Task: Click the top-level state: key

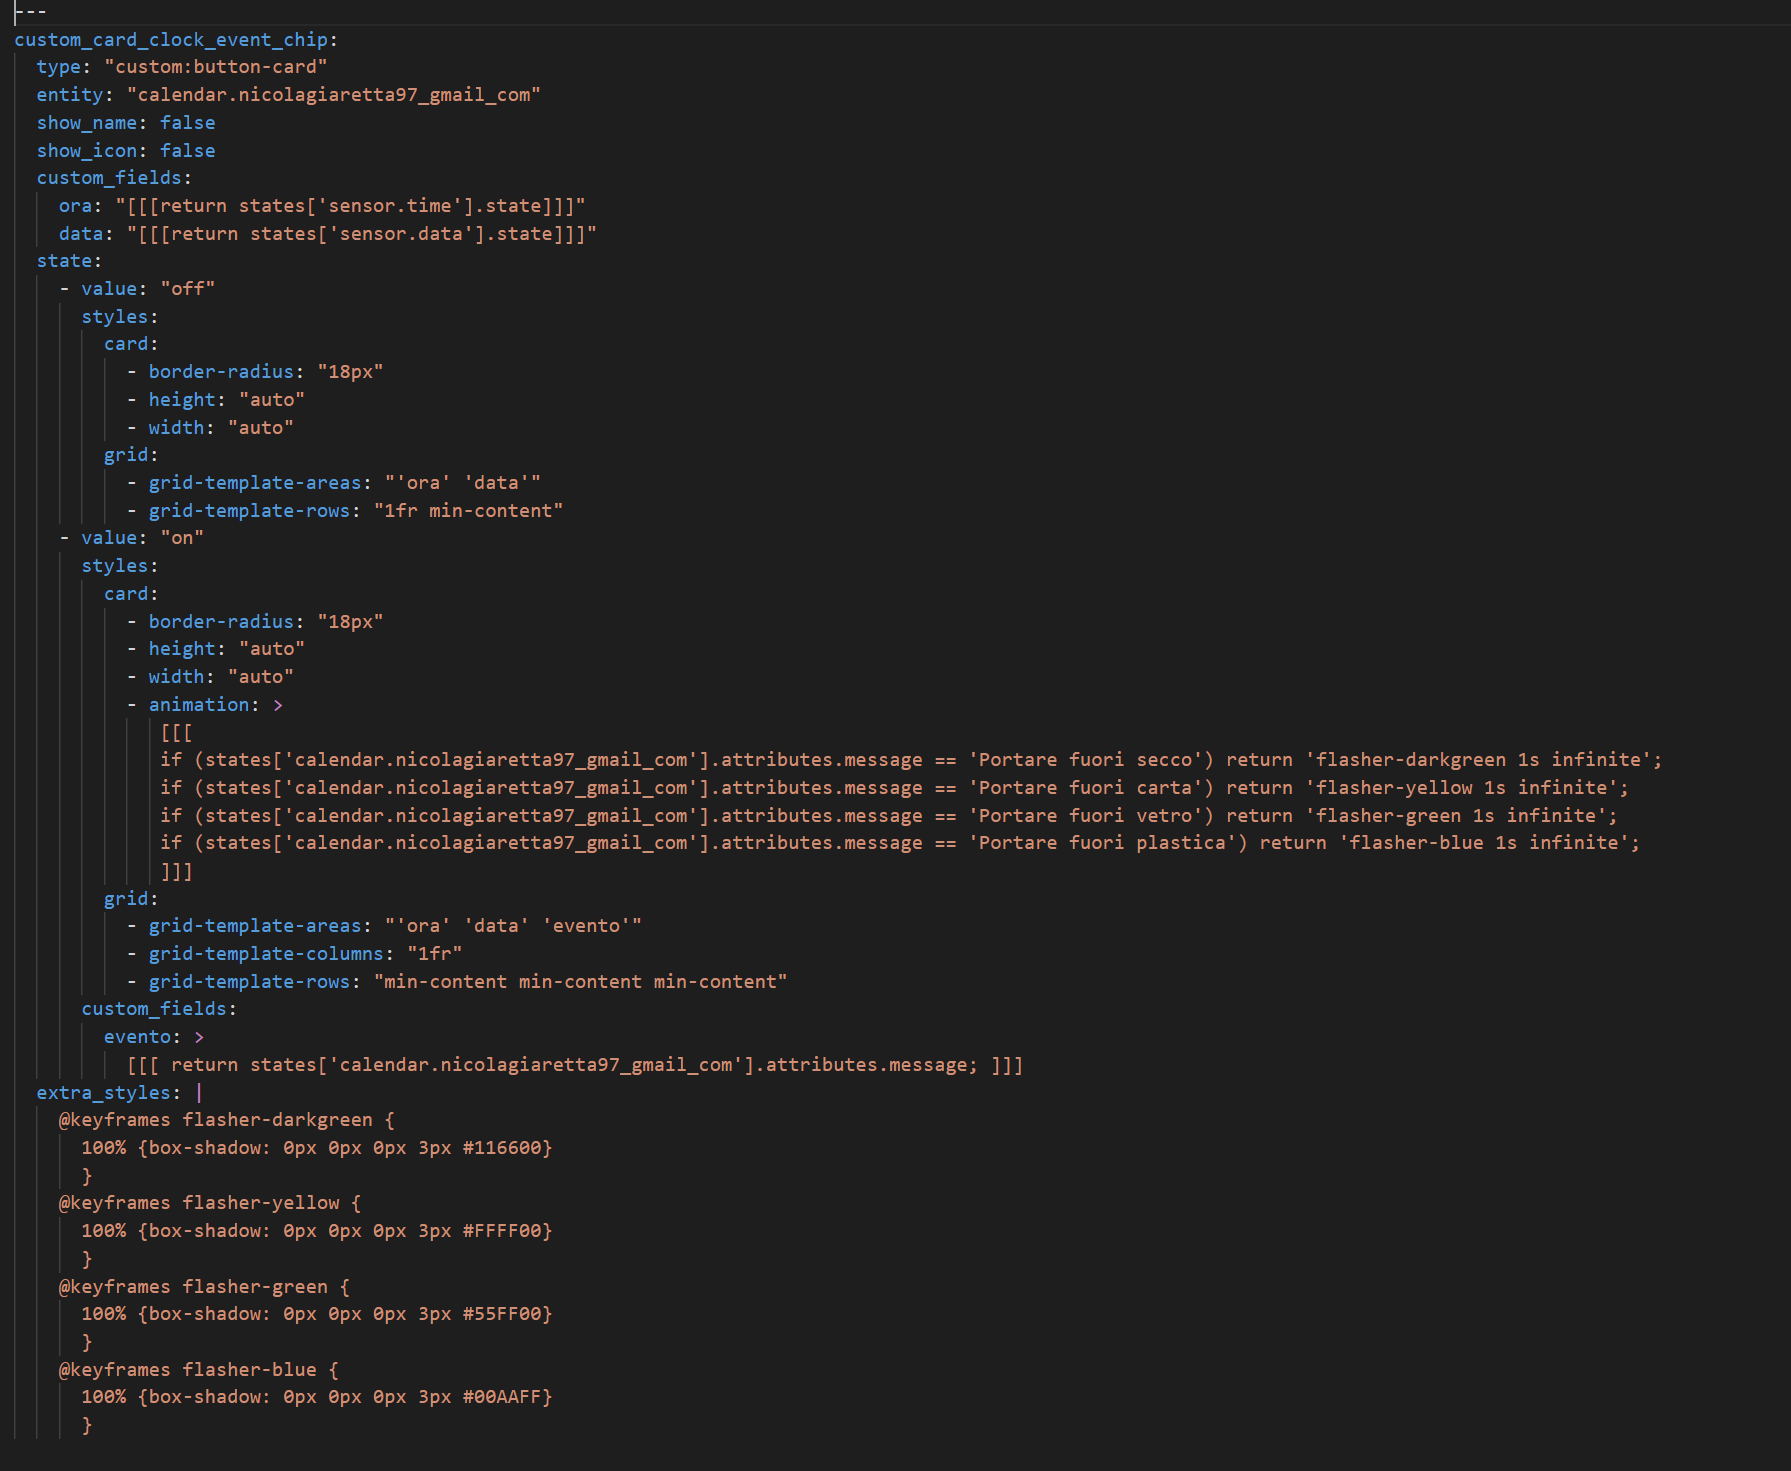Action: [x=69, y=261]
